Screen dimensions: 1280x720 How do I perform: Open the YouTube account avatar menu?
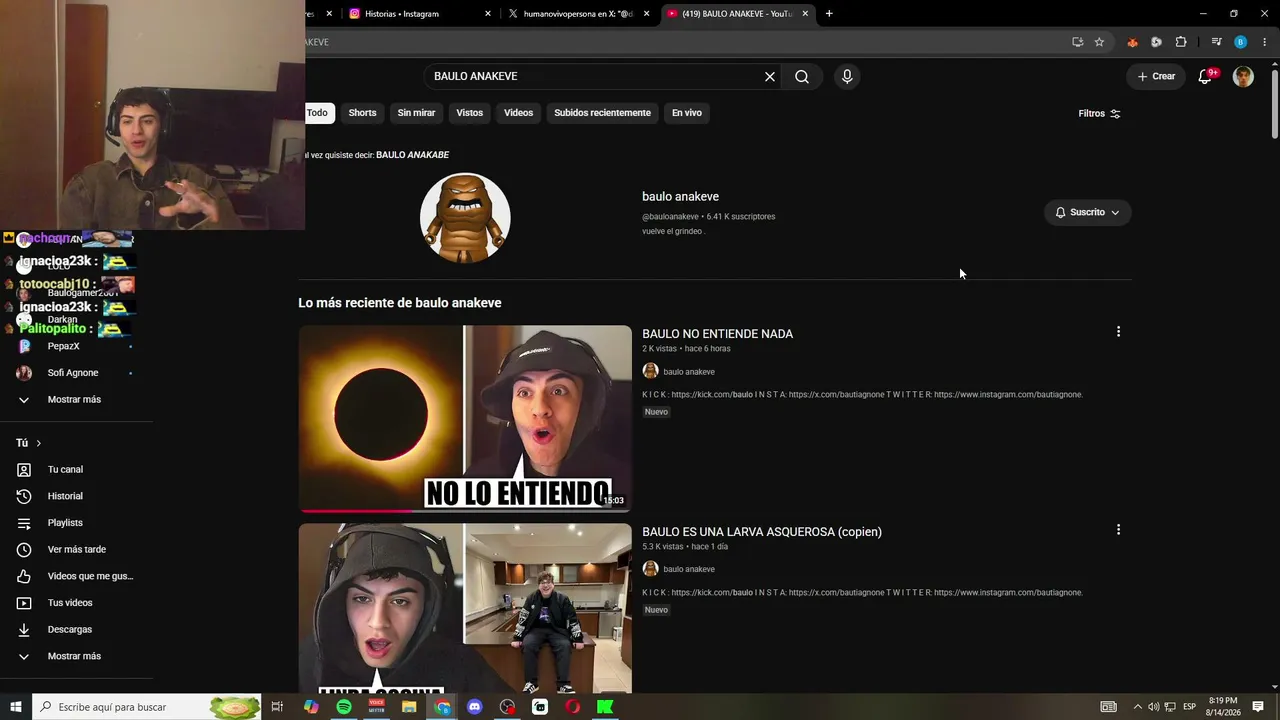[1243, 77]
